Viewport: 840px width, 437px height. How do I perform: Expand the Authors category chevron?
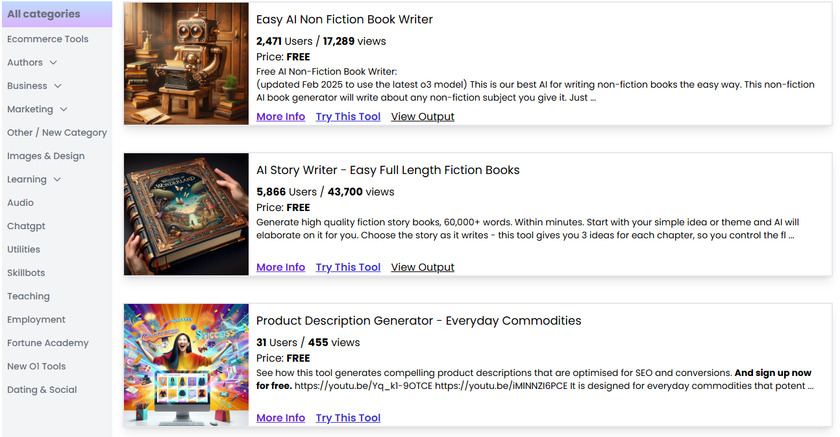click(x=56, y=63)
